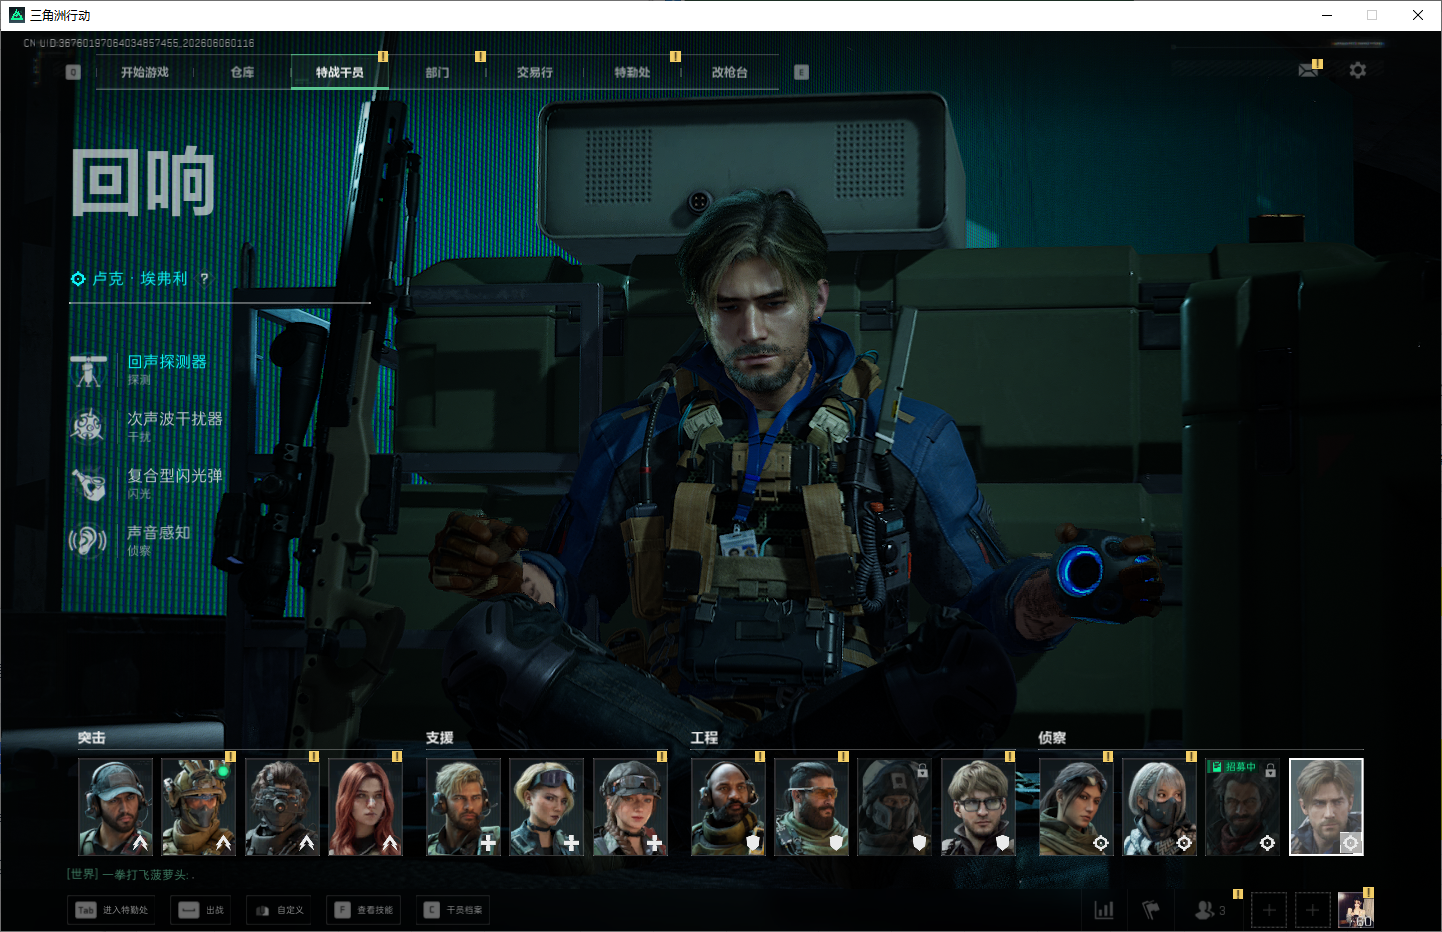Click the 干员档案 button
This screenshot has height=932, width=1442.
coord(455,910)
